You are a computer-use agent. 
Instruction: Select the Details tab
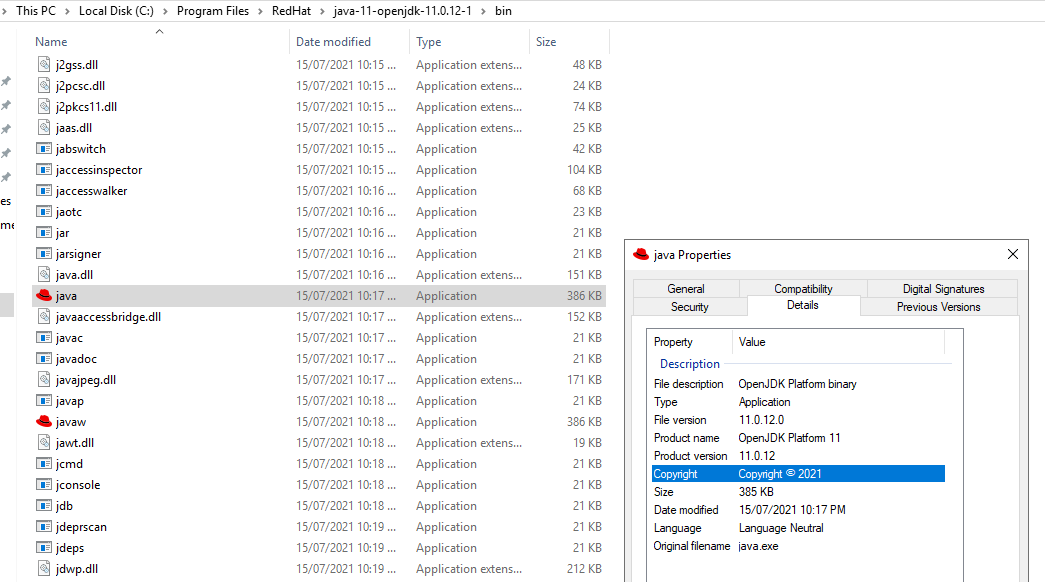pos(803,305)
